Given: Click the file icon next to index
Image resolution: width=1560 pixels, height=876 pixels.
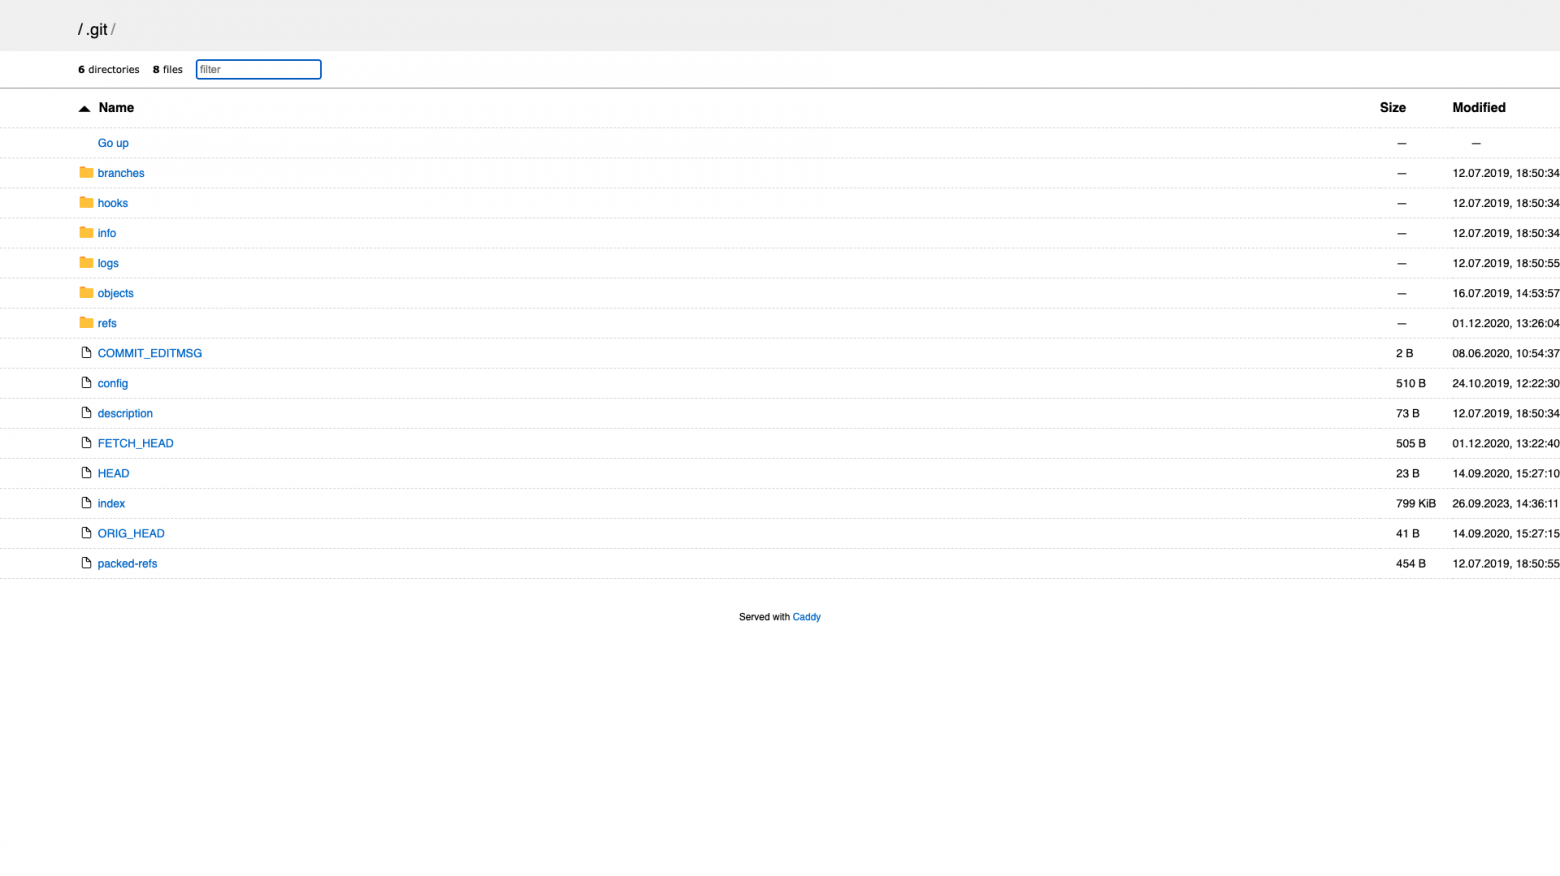Looking at the screenshot, I should tap(86, 503).
